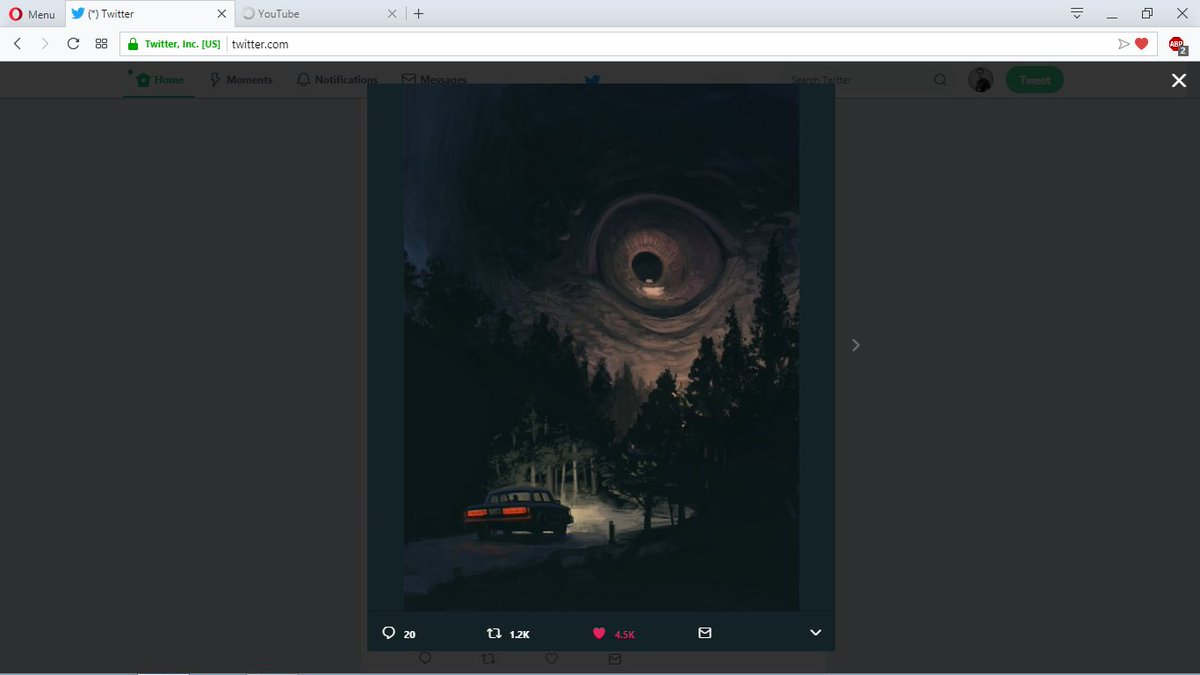
Task: Send page to My Flow icon
Action: click(1124, 44)
